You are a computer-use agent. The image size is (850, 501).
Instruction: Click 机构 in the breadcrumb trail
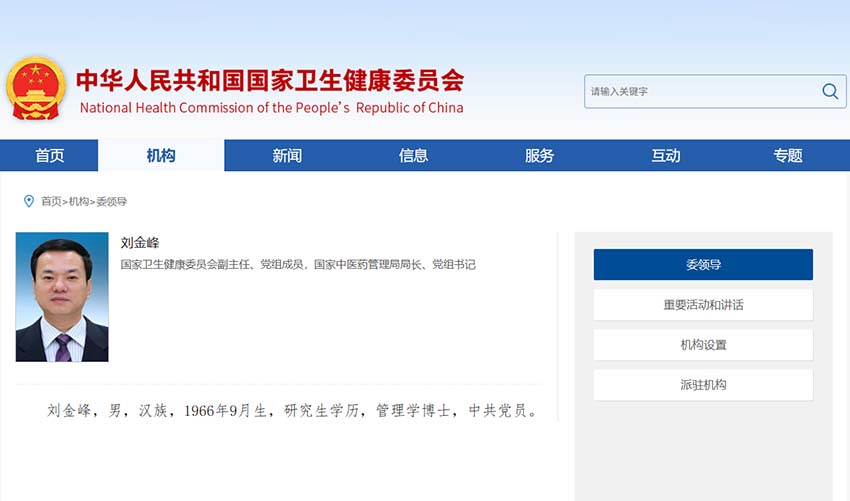[79, 202]
